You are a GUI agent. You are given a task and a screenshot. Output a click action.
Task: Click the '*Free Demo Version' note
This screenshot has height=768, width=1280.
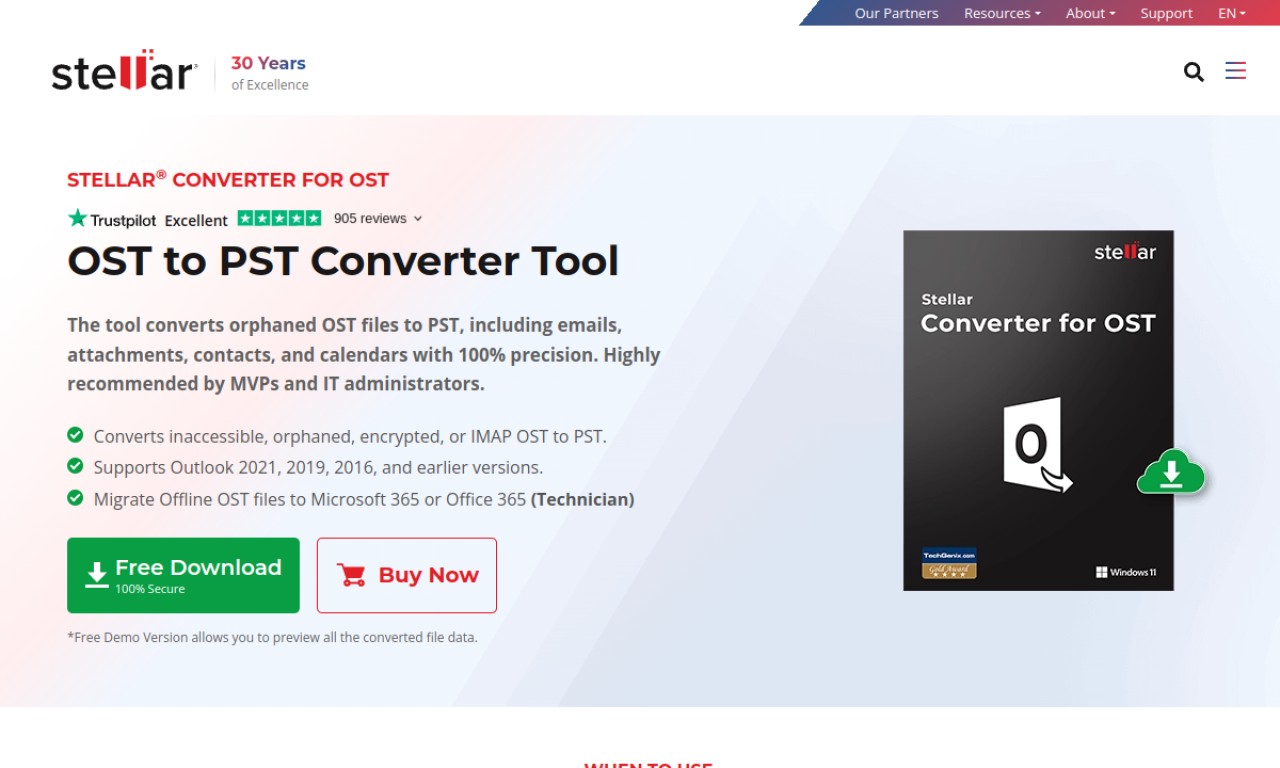pos(272,637)
